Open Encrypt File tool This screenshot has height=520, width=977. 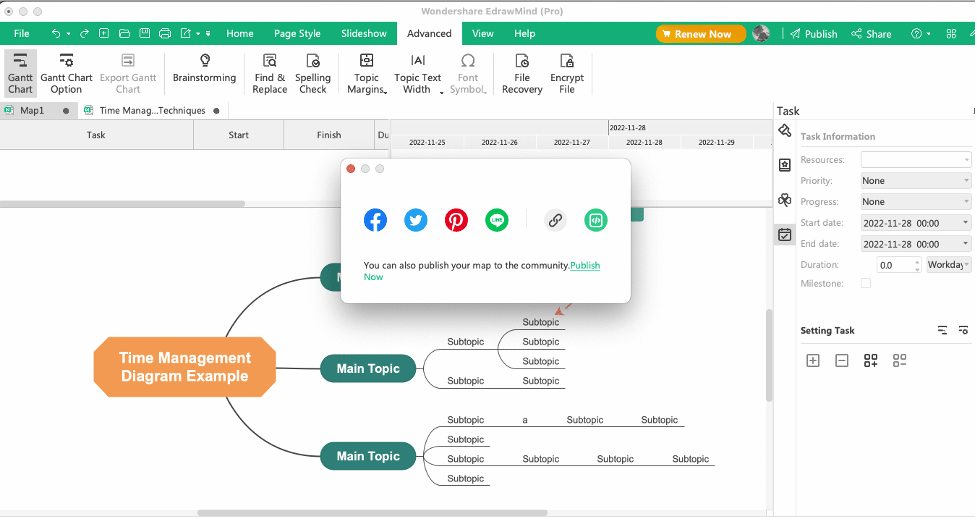pos(567,73)
